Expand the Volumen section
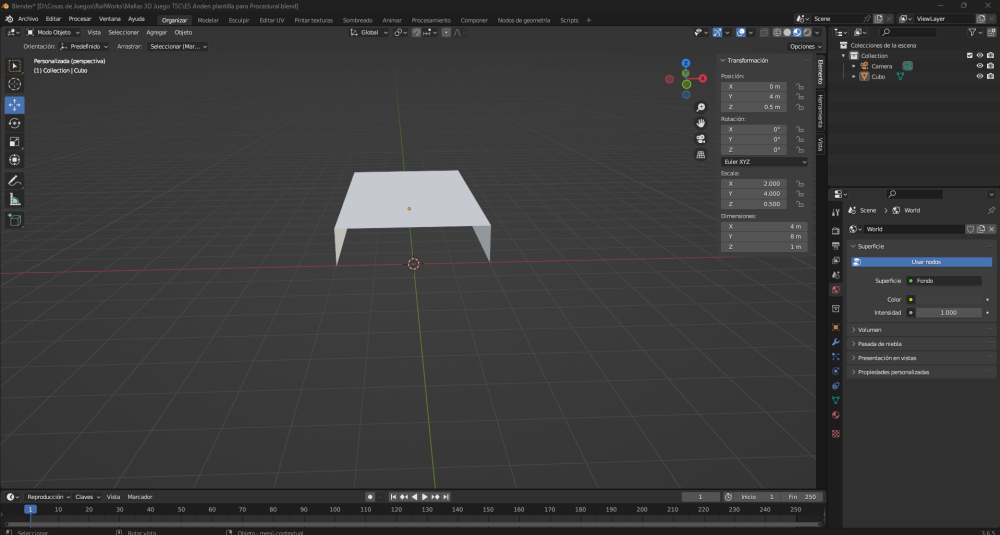 pos(868,329)
